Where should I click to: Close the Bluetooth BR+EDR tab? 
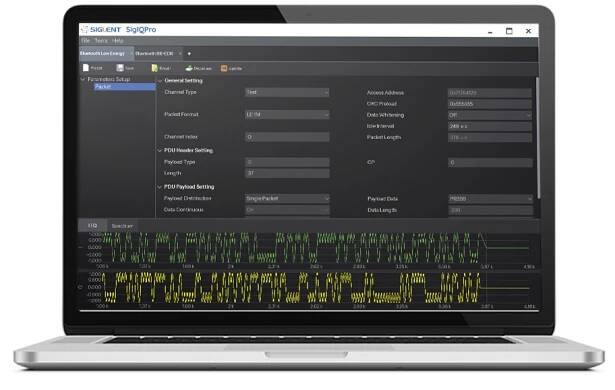point(180,53)
